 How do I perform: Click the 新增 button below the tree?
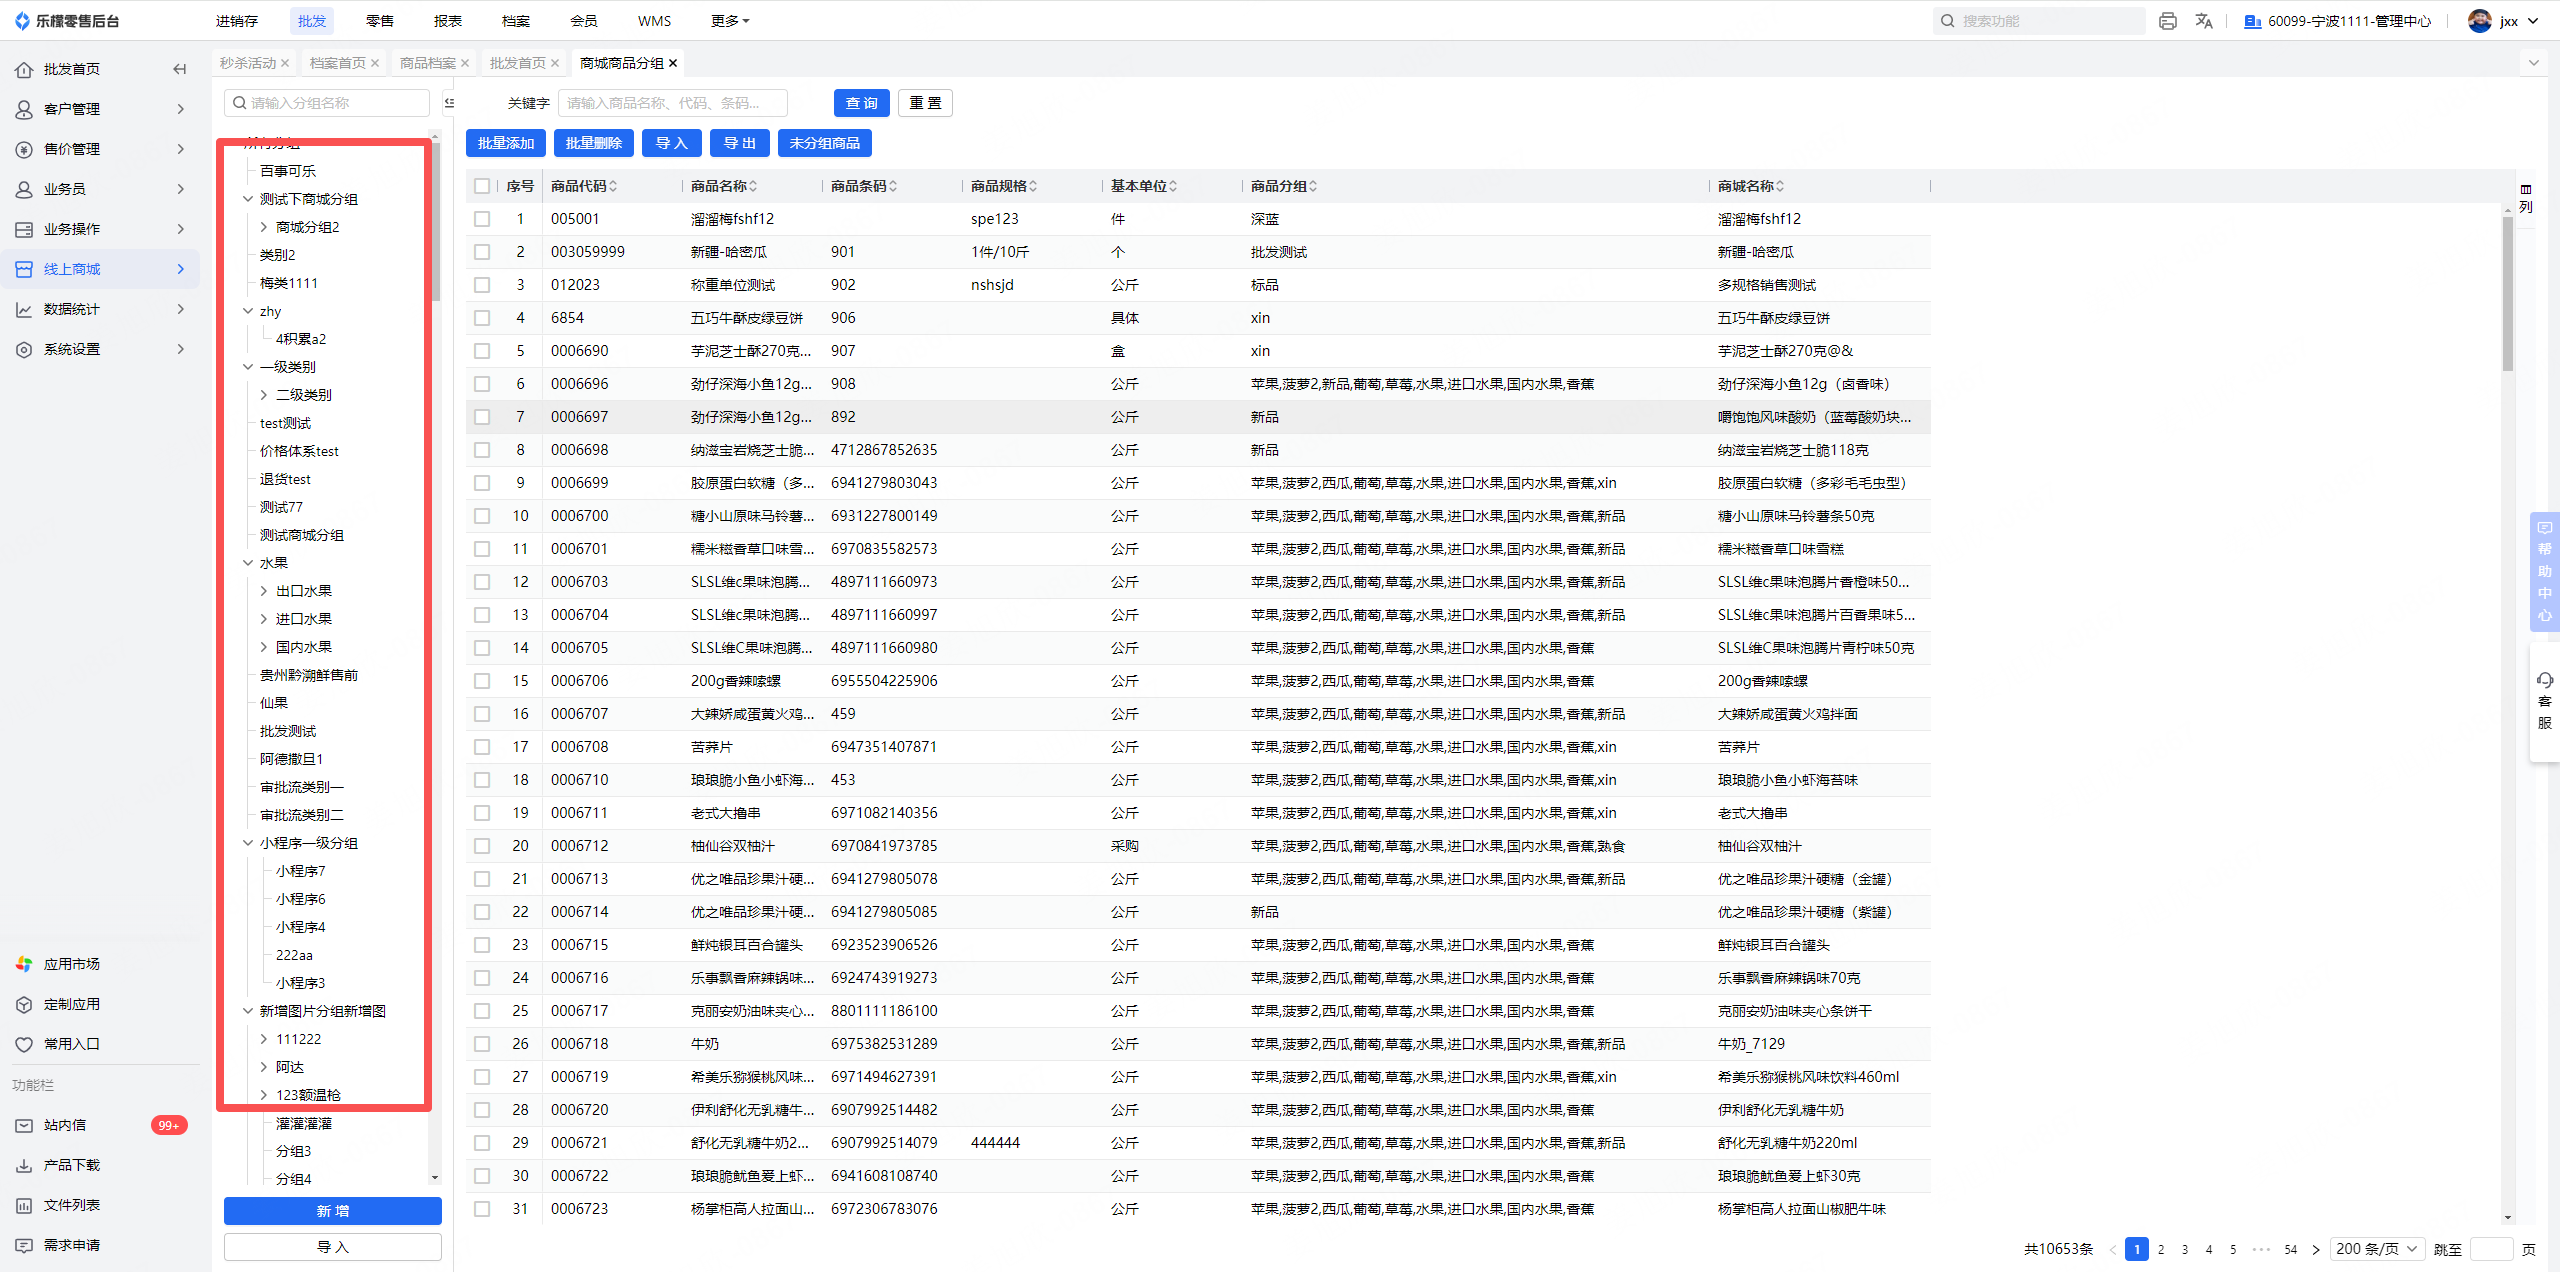pos(332,1211)
